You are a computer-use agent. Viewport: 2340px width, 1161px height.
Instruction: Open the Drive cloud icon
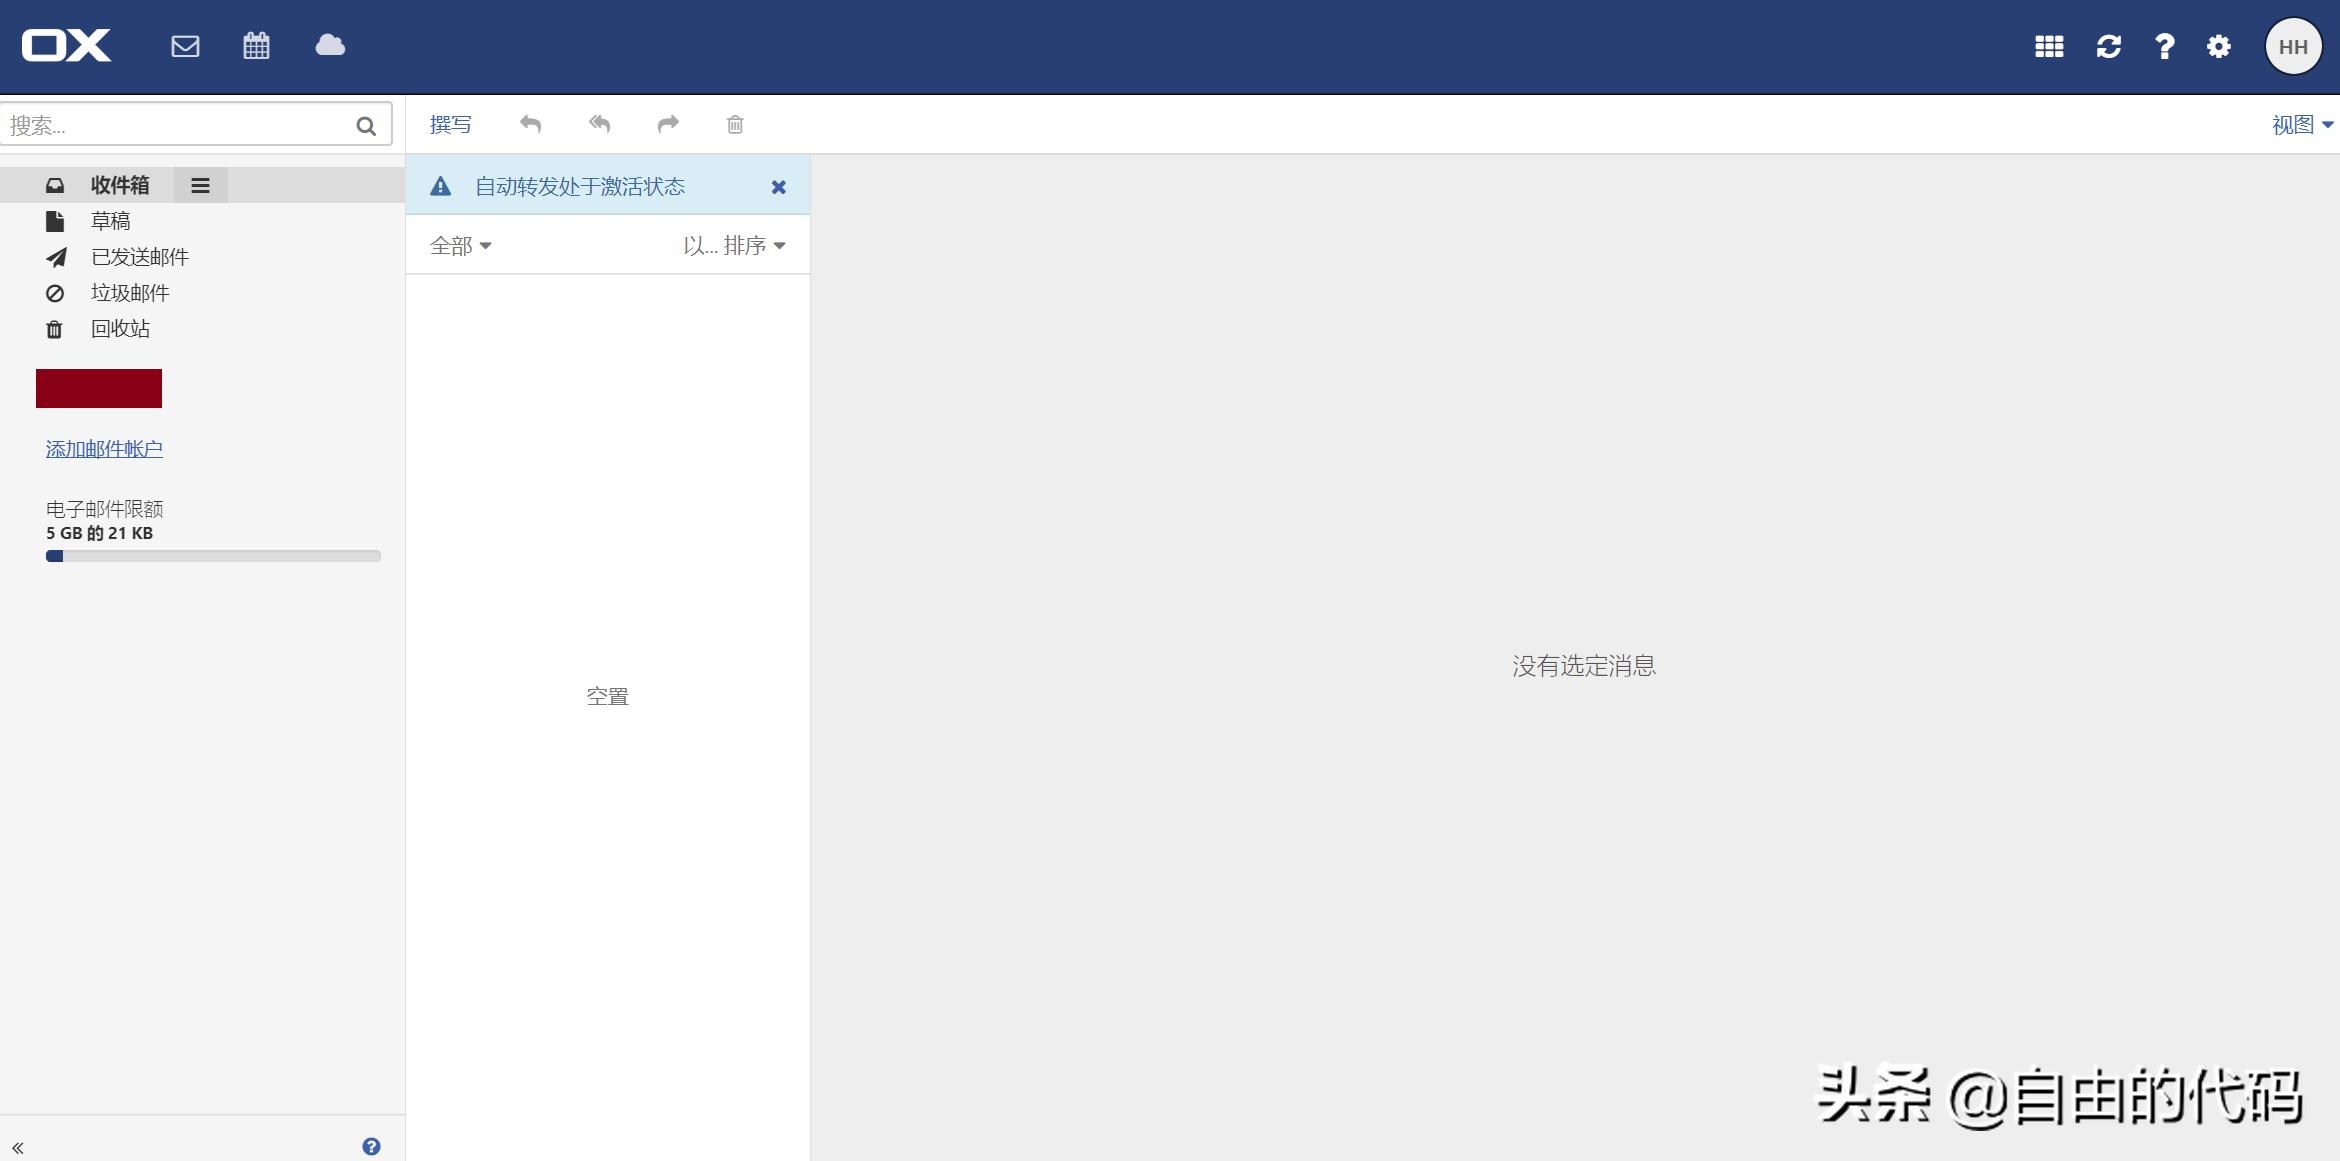click(x=330, y=46)
